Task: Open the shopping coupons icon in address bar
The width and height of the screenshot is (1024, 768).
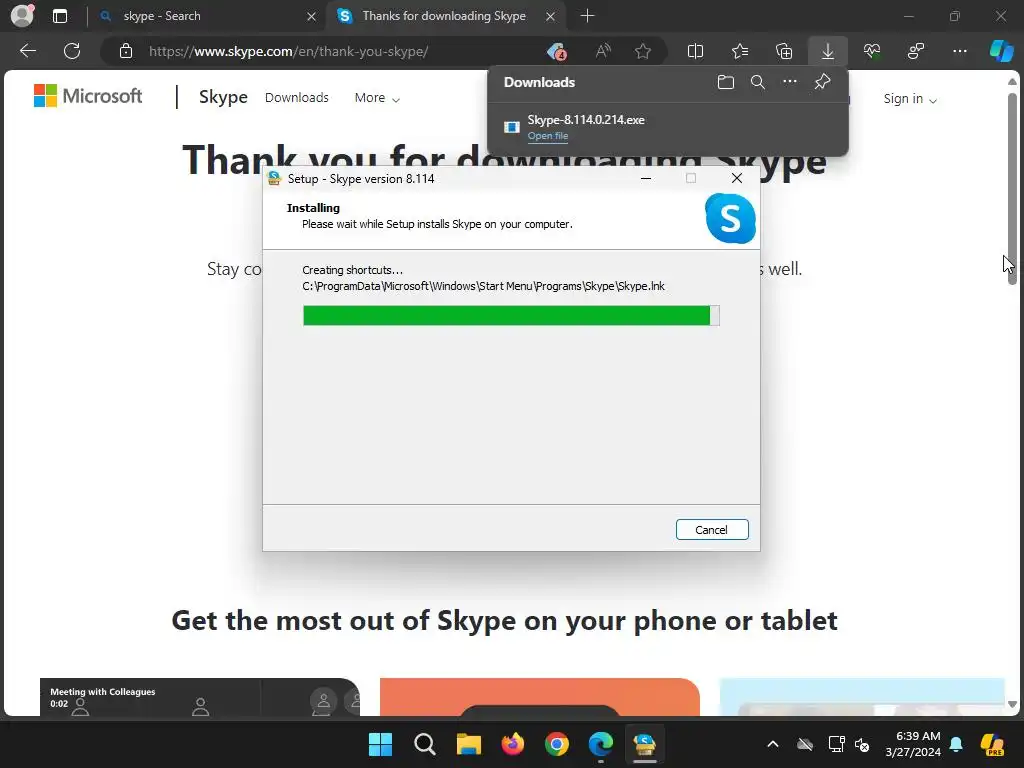Action: click(556, 51)
